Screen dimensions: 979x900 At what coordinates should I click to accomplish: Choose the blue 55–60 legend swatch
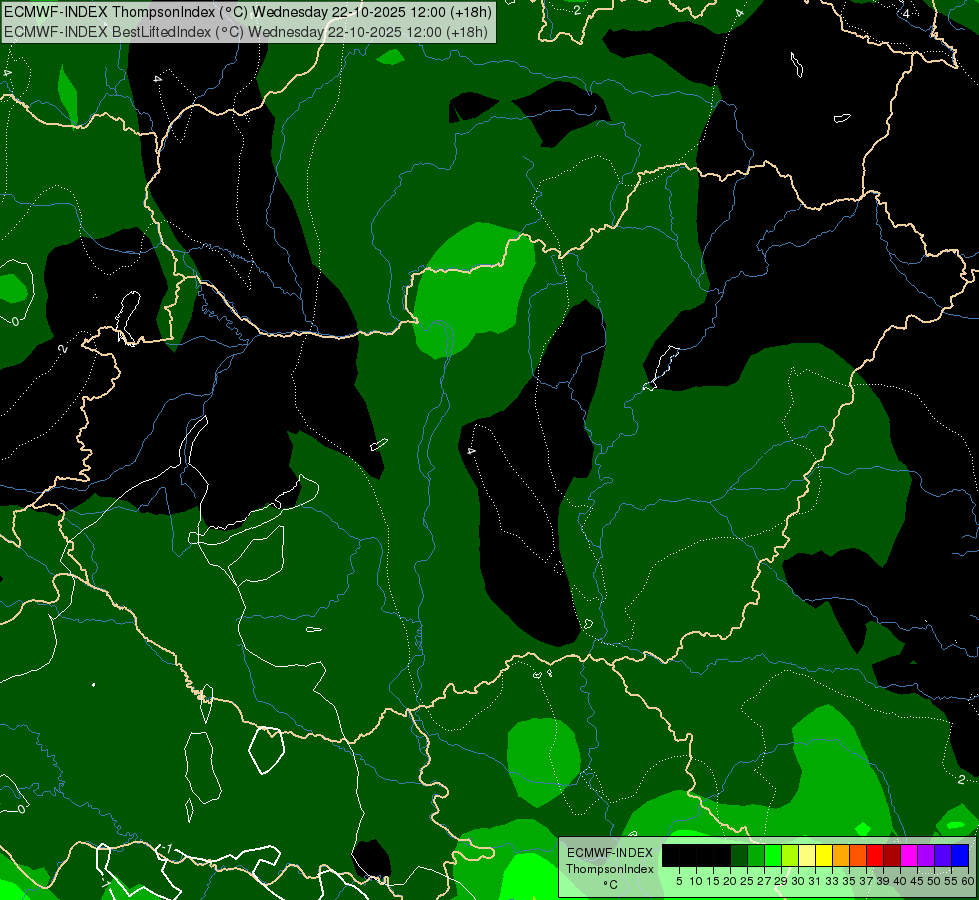coord(960,855)
